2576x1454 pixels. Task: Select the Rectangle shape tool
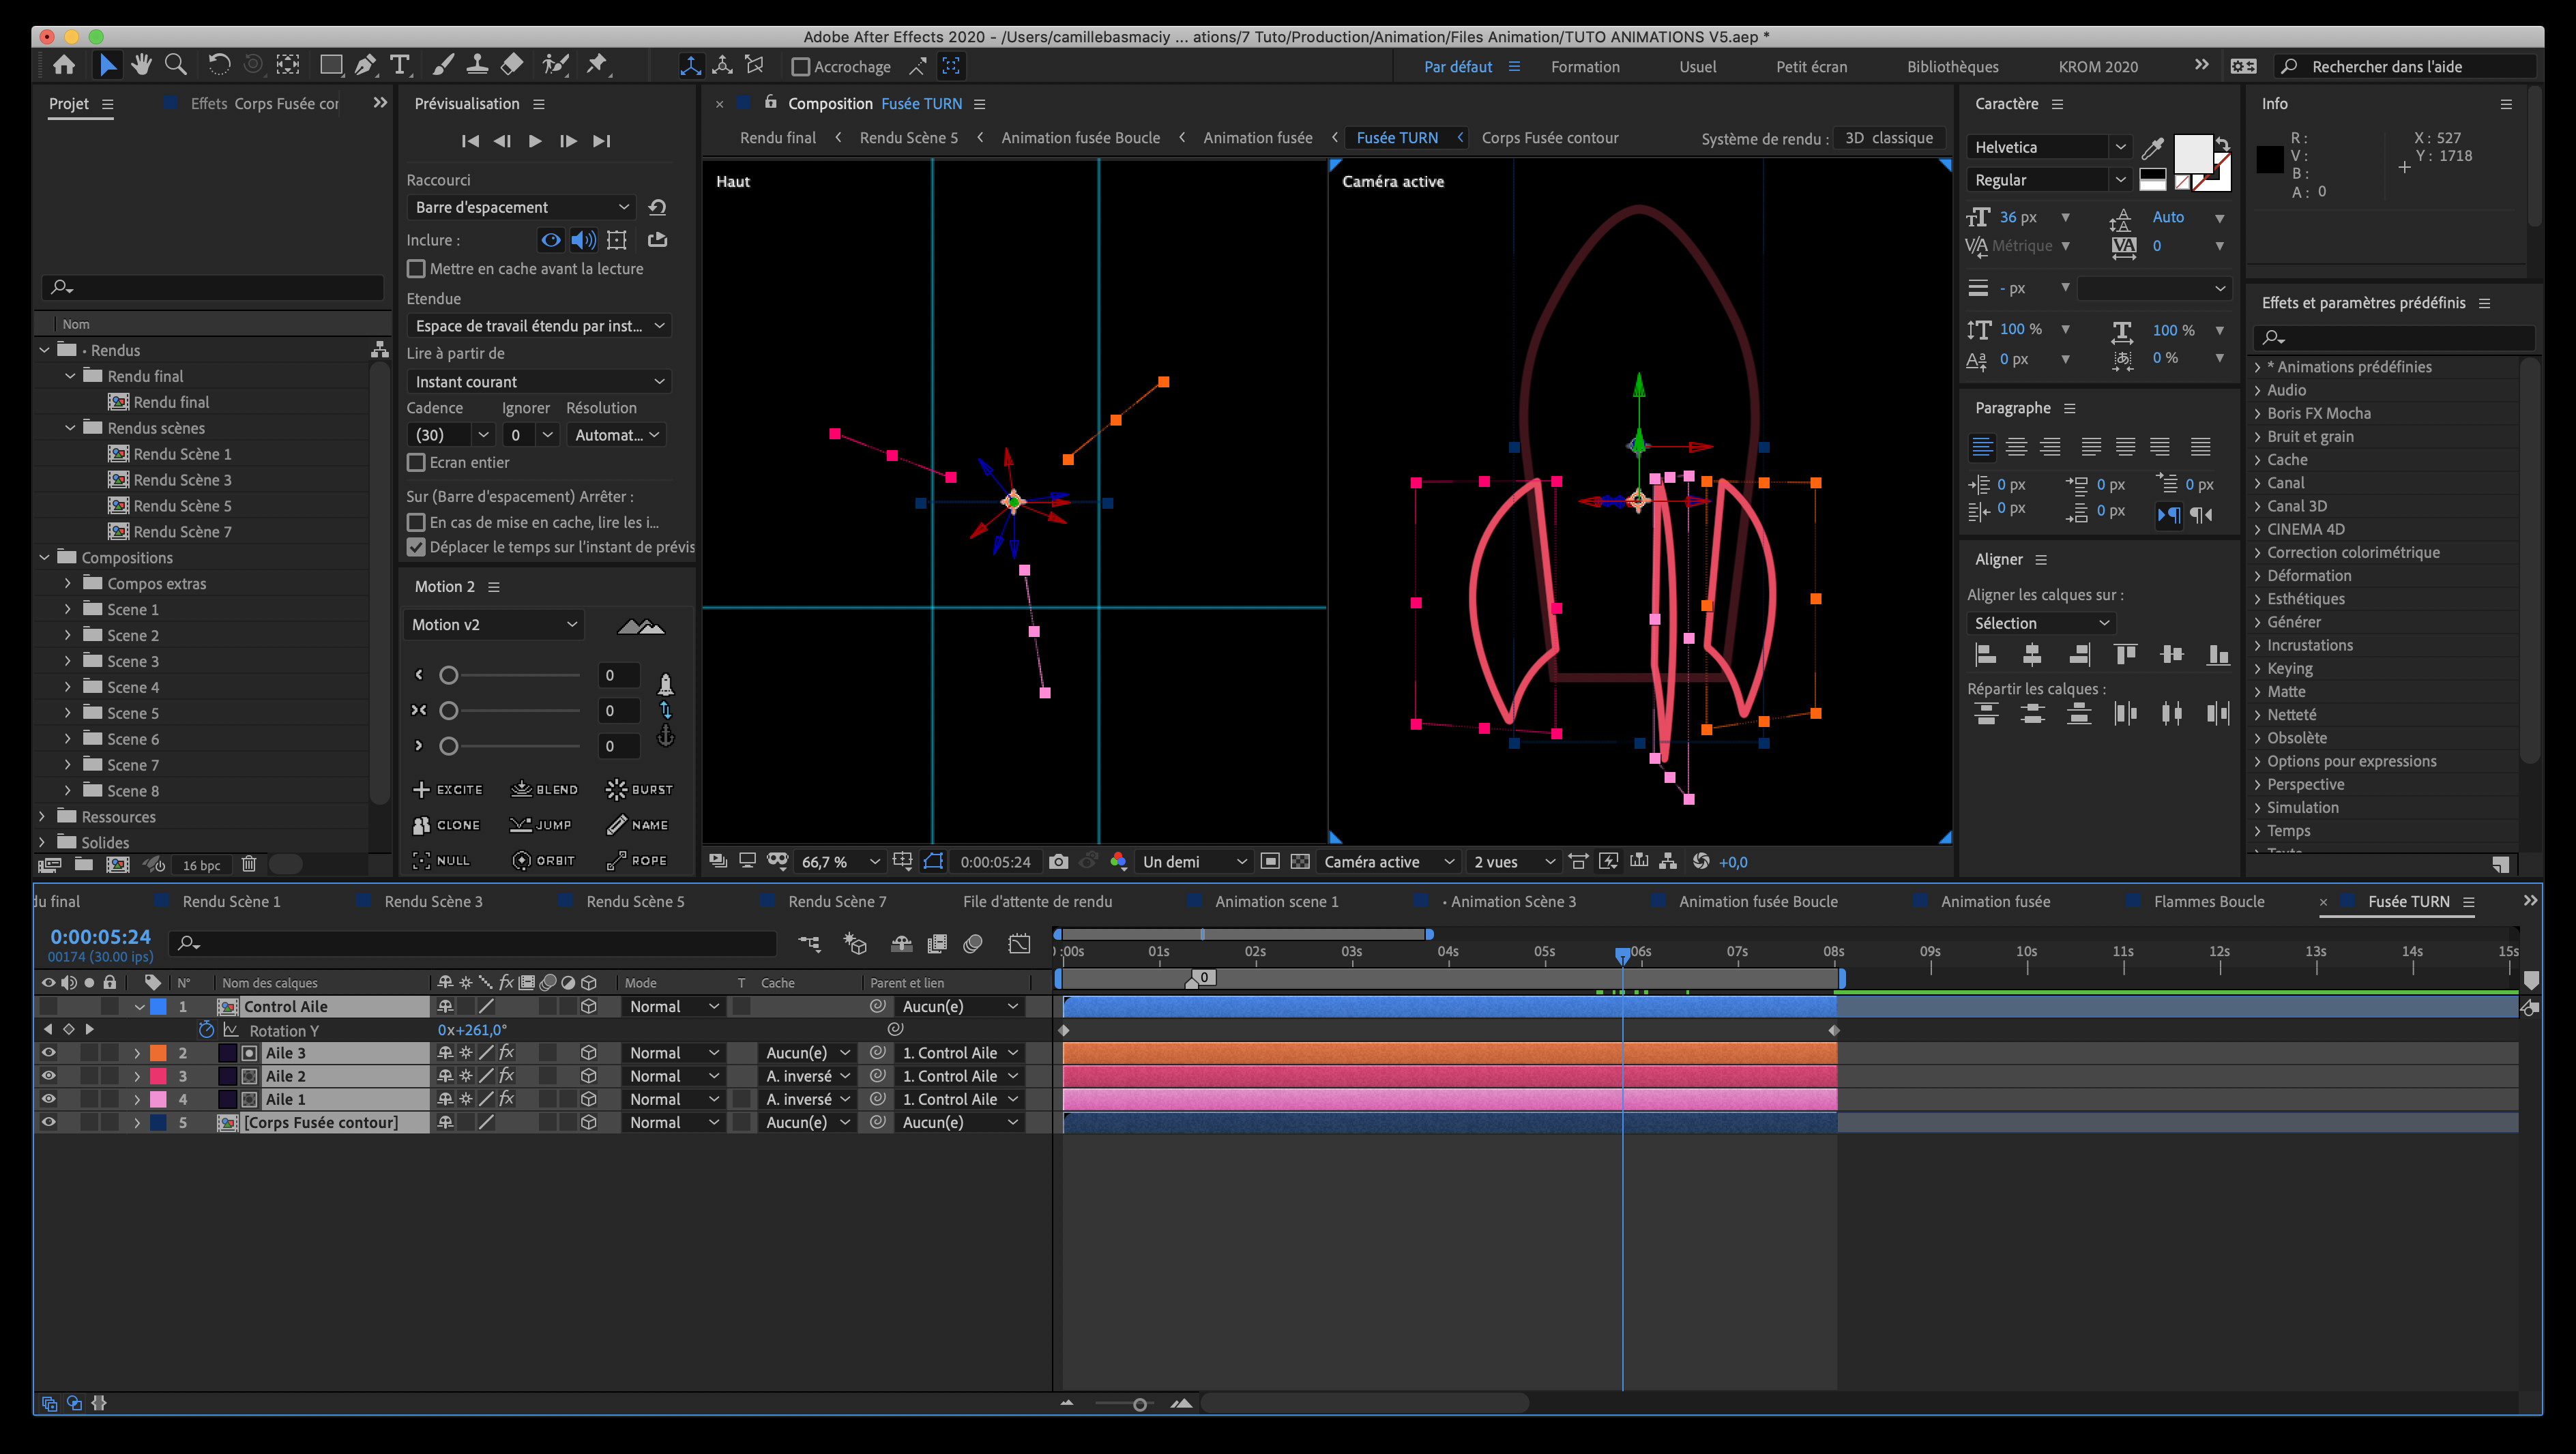pos(330,65)
